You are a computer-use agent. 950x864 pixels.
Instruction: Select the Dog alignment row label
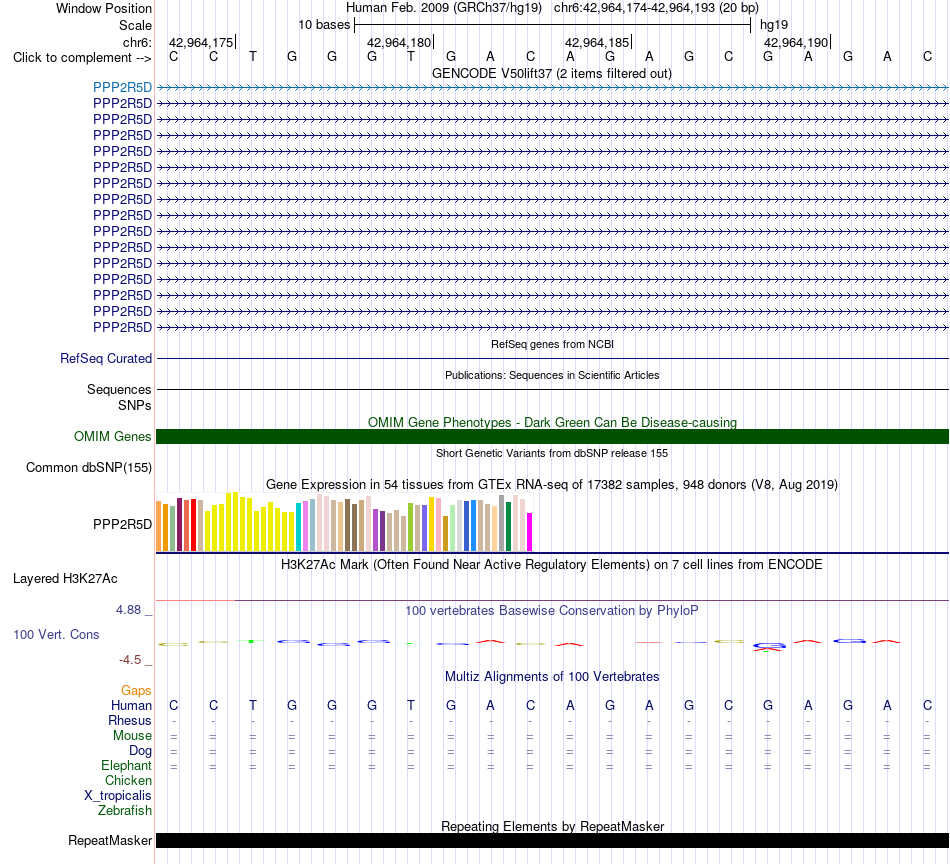[x=140, y=751]
